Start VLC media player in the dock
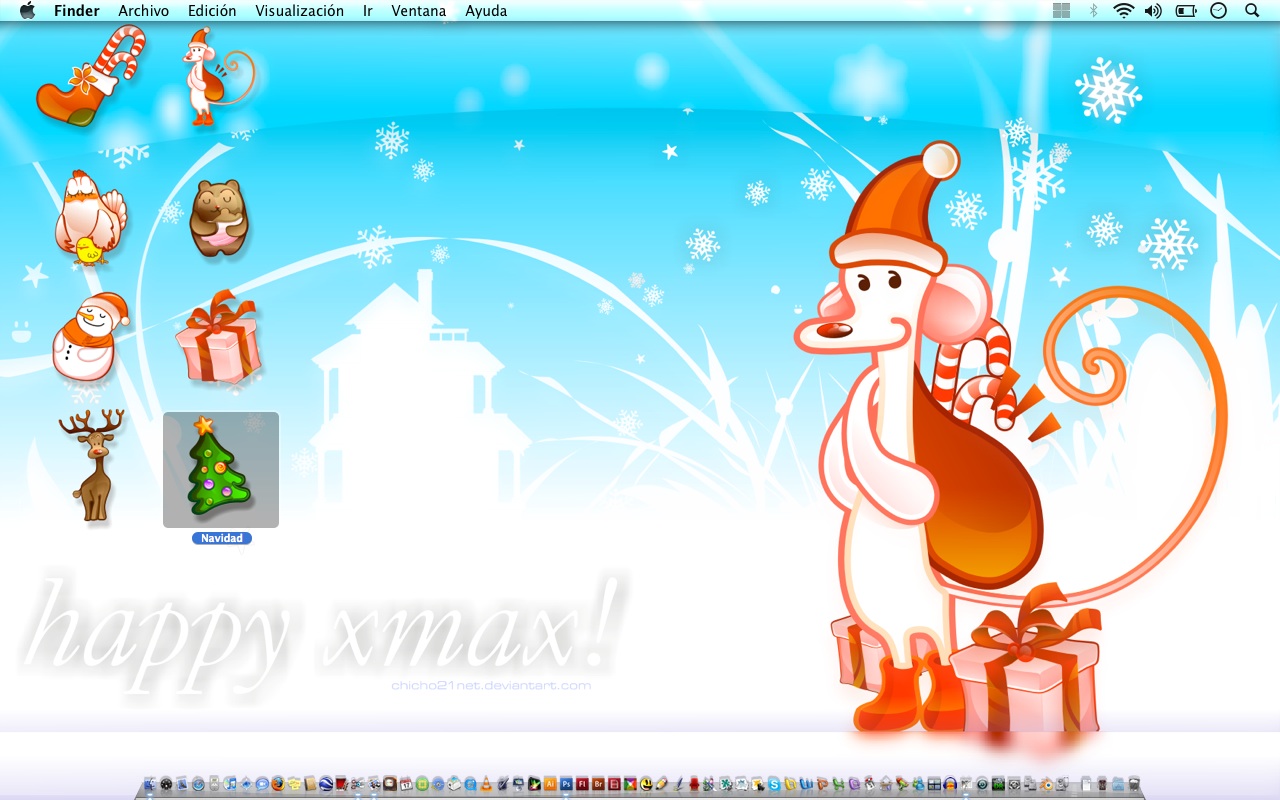Viewport: 1280px width, 800px height. [x=484, y=786]
